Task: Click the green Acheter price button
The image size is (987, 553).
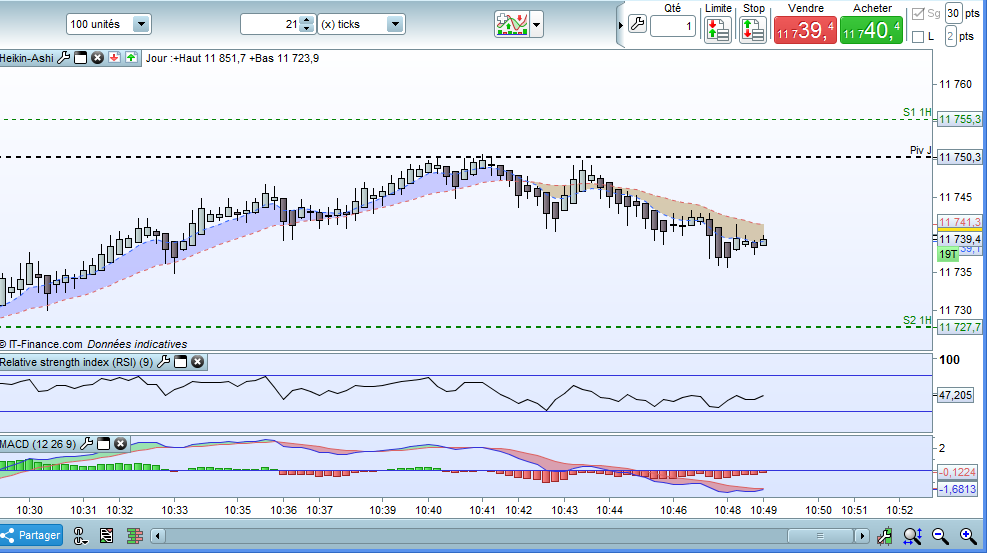Action: click(871, 30)
